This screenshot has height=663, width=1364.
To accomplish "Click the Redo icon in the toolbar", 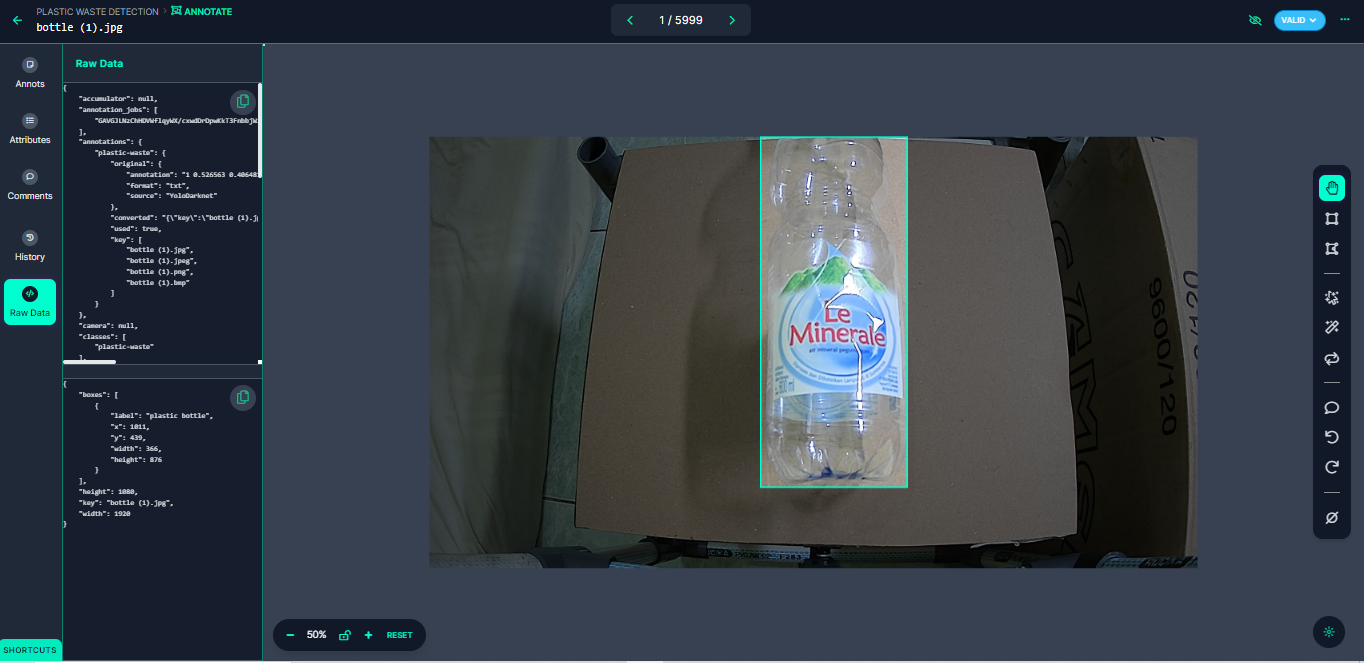I will click(1331, 466).
